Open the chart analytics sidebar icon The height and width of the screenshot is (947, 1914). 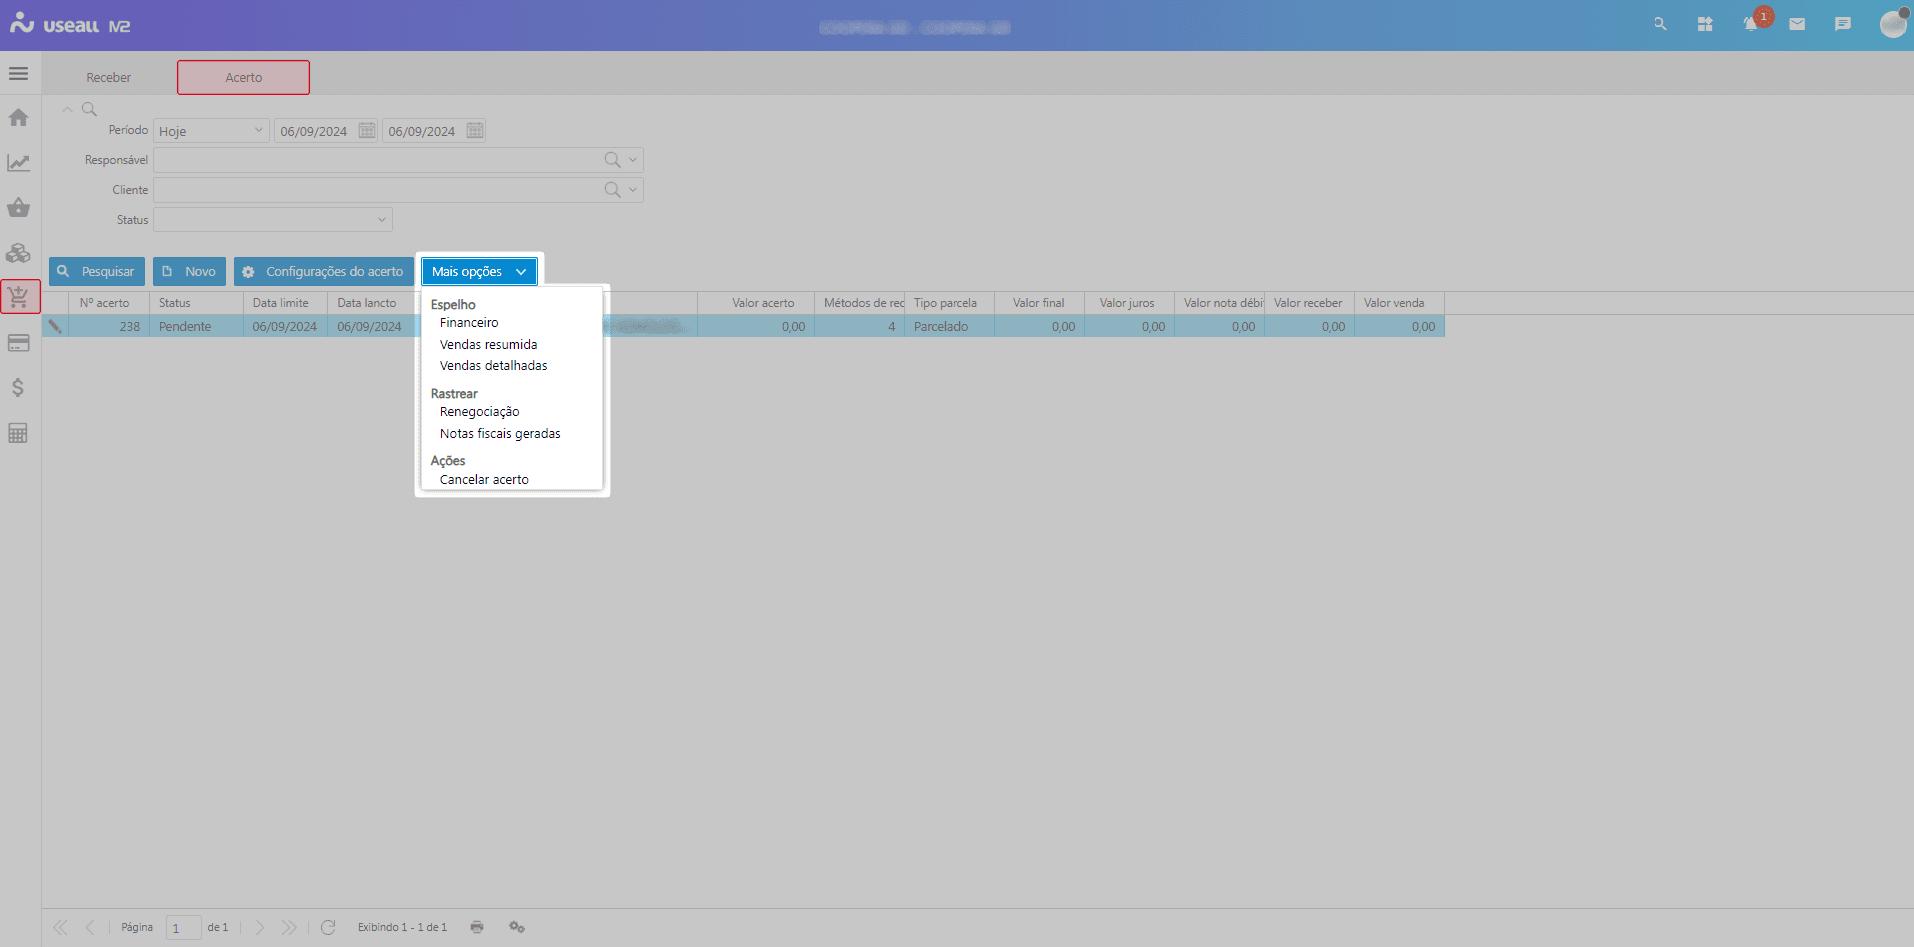point(18,163)
